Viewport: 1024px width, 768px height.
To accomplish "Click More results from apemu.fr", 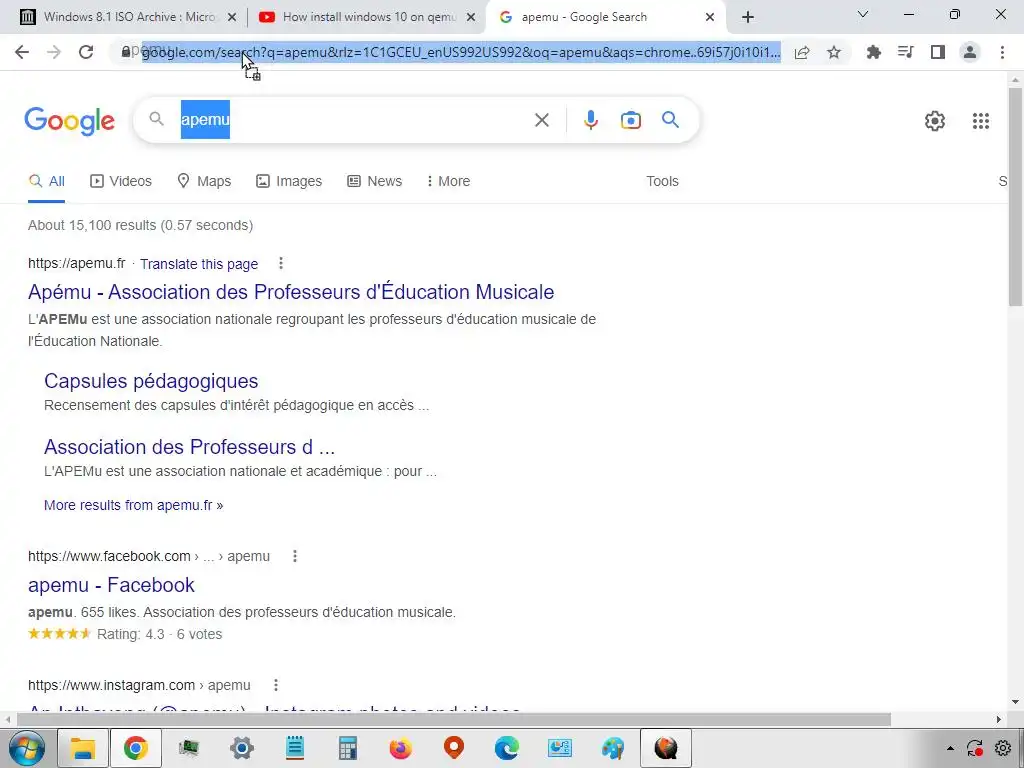I will click(x=133, y=505).
